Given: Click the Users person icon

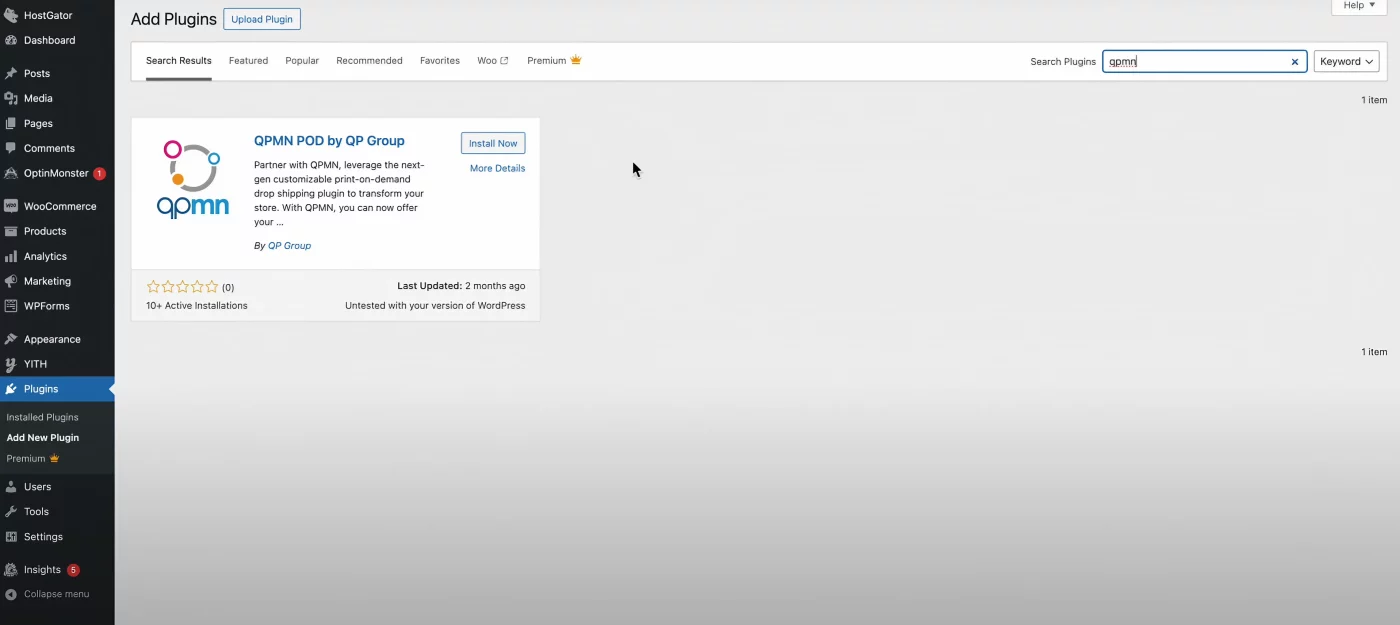Looking at the screenshot, I should coord(11,486).
